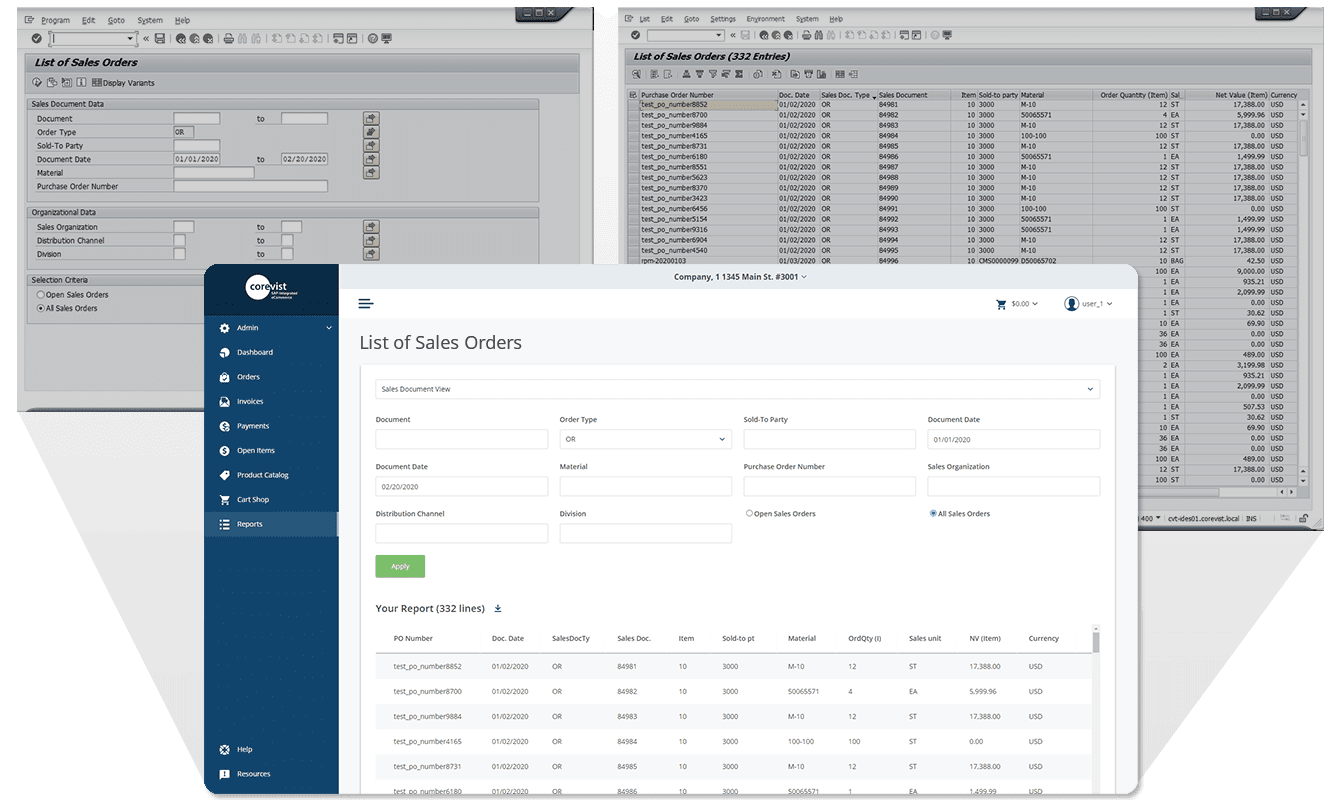The height and width of the screenshot is (800, 1340).
Task: Open the Sales Document View dropdown
Action: [x=738, y=389]
